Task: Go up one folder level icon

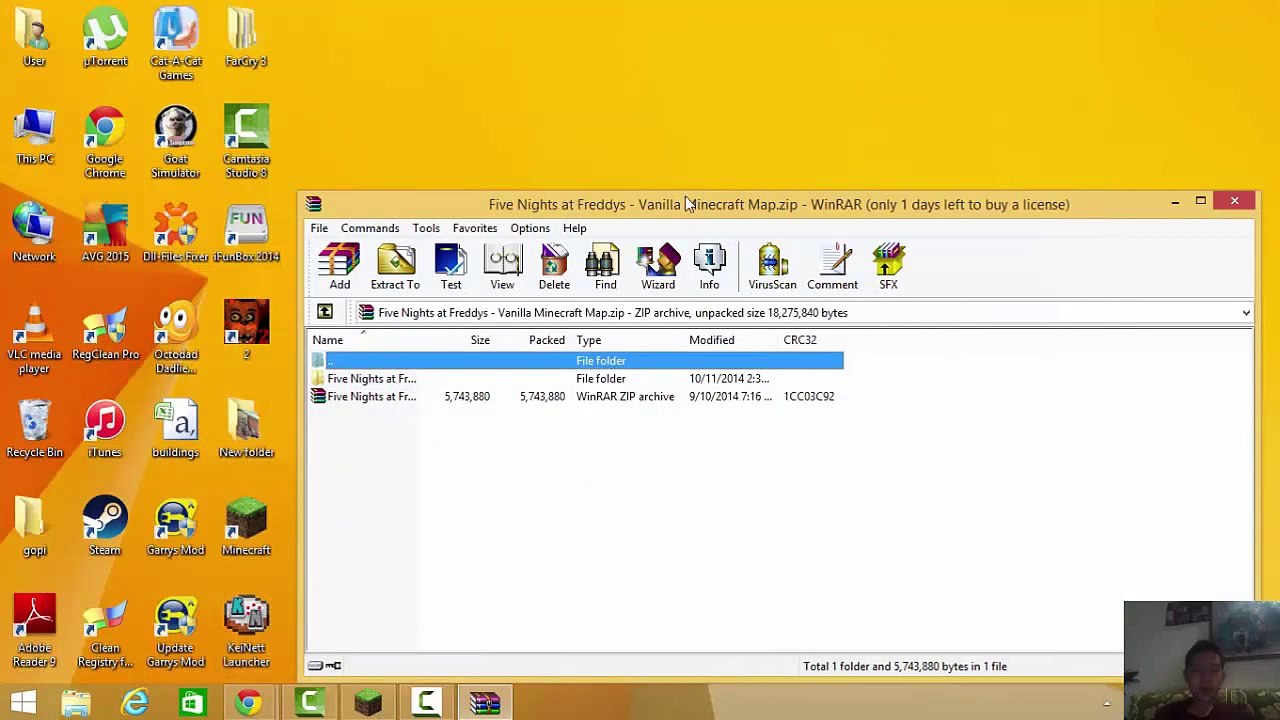Action: [x=325, y=312]
